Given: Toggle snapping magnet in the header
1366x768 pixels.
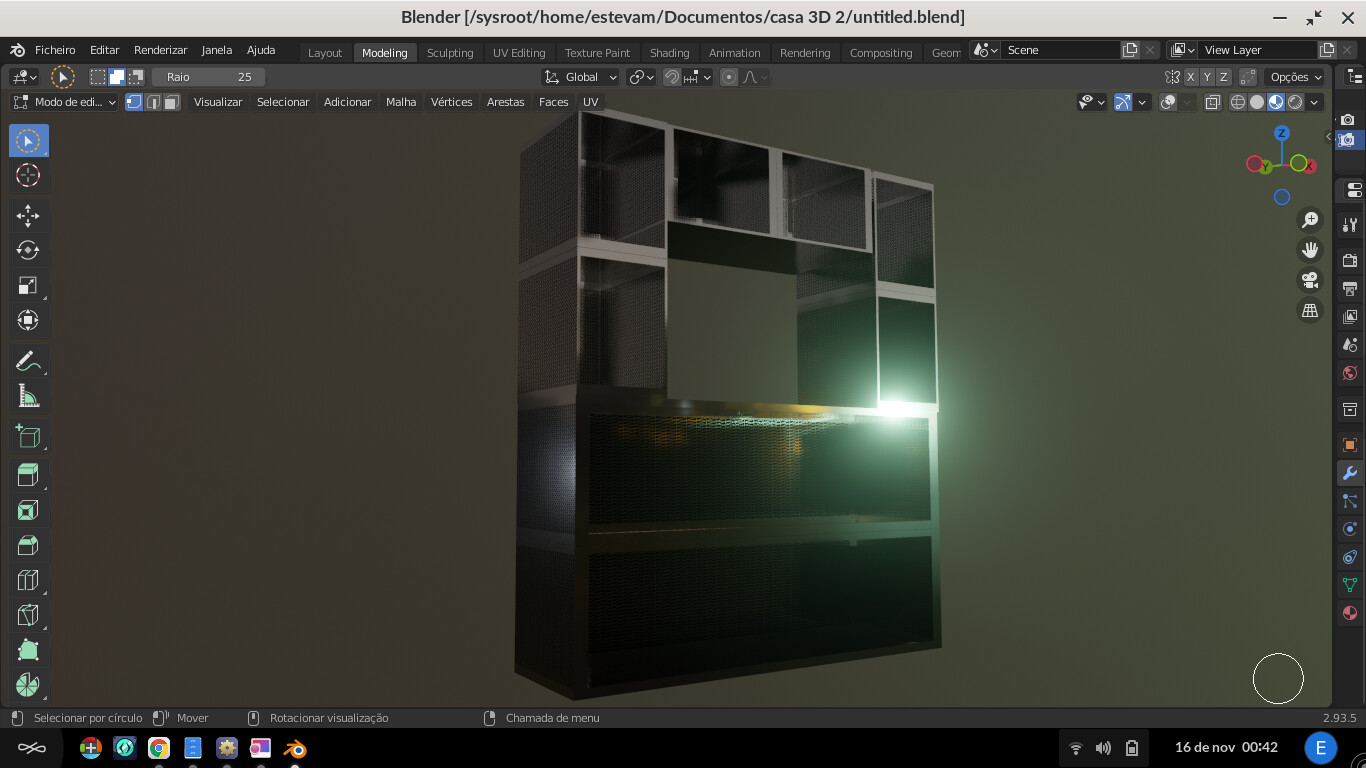Looking at the screenshot, I should [672, 77].
